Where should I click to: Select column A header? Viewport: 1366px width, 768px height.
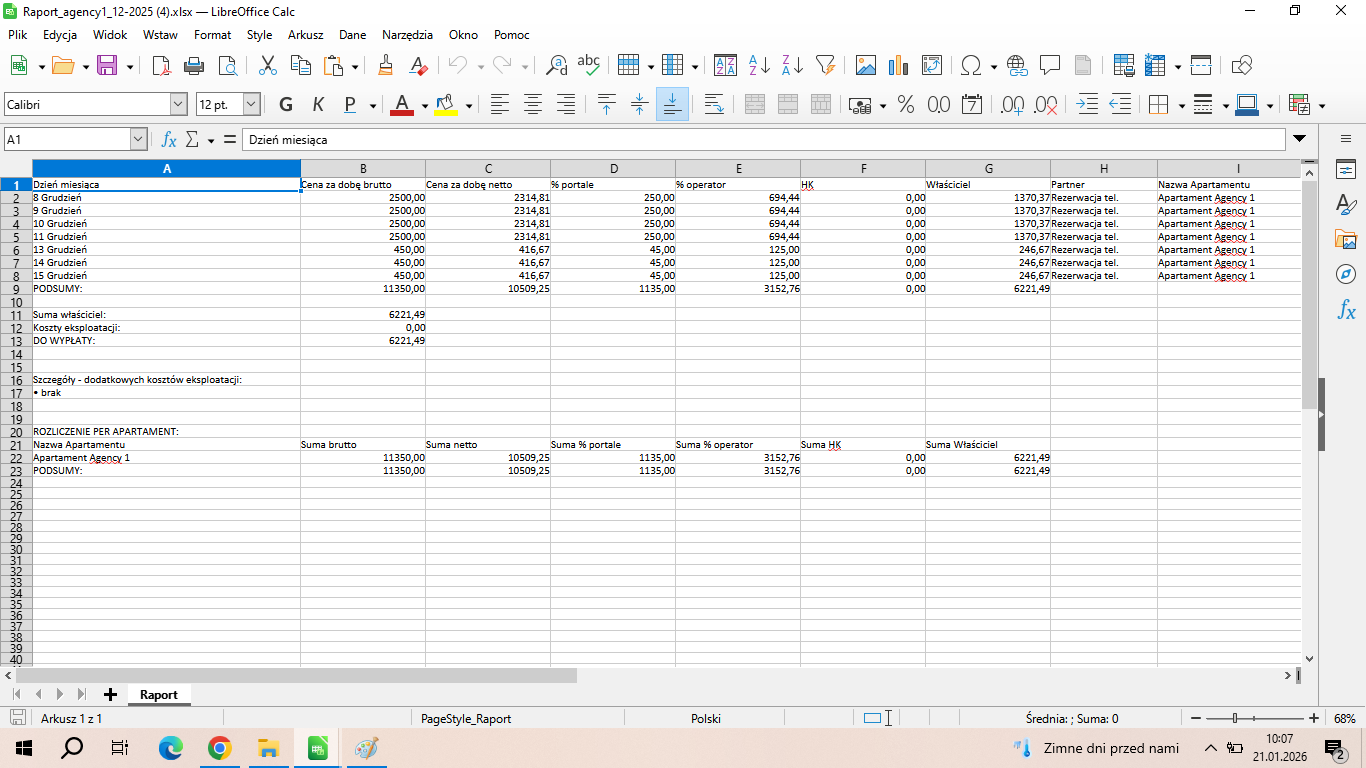[166, 168]
